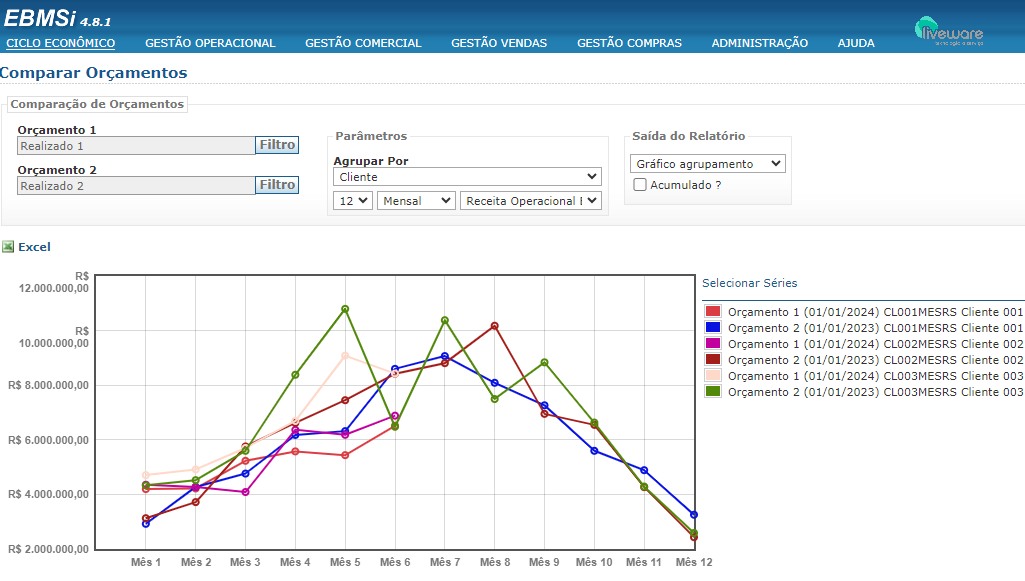Click green series peak point at Mês 5

point(345,309)
